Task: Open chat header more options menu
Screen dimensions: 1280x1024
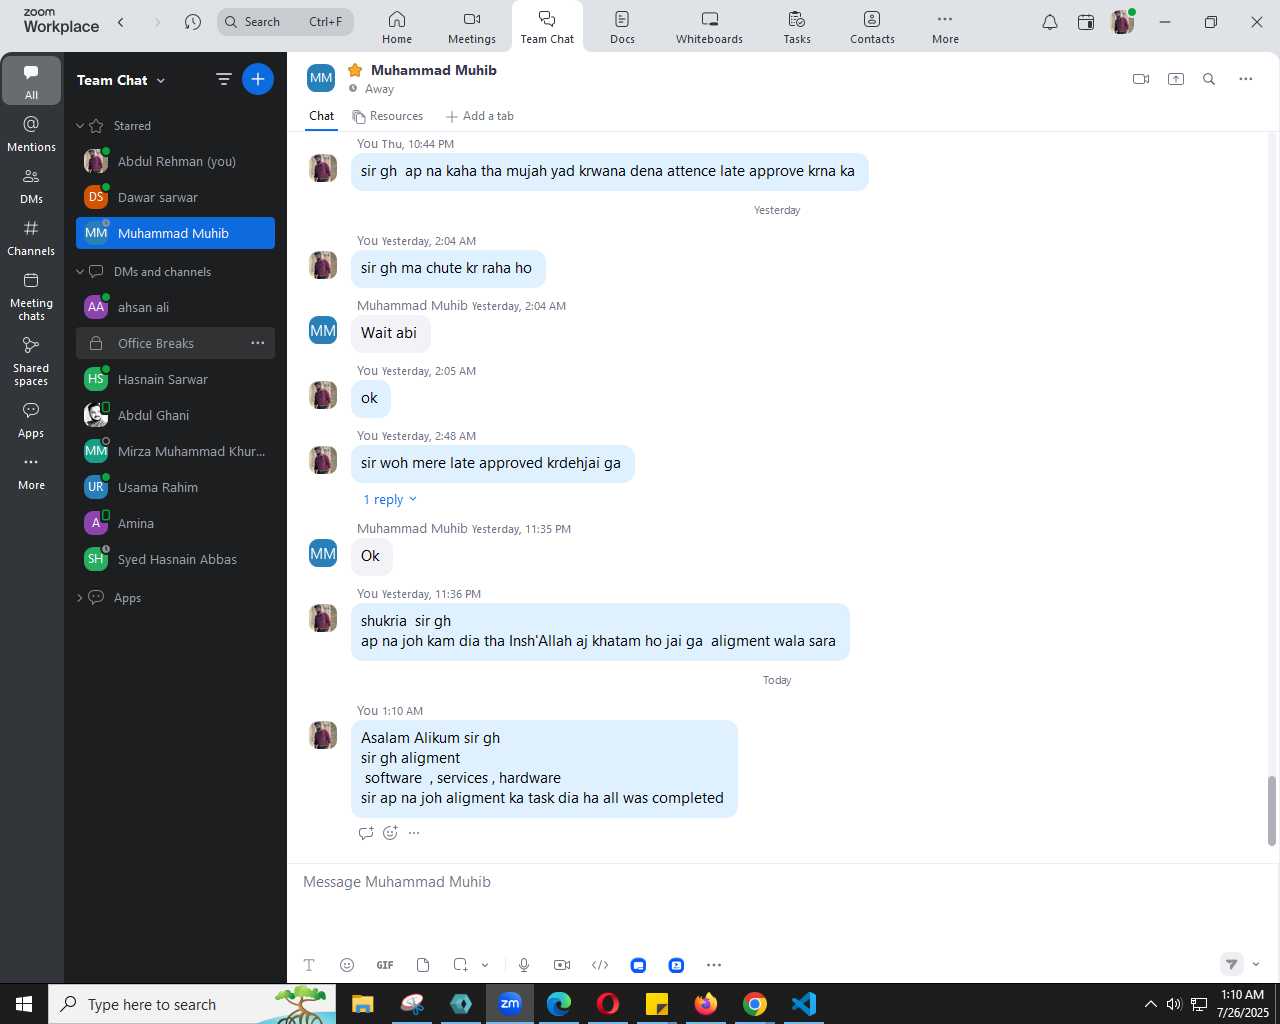Action: coord(1246,79)
